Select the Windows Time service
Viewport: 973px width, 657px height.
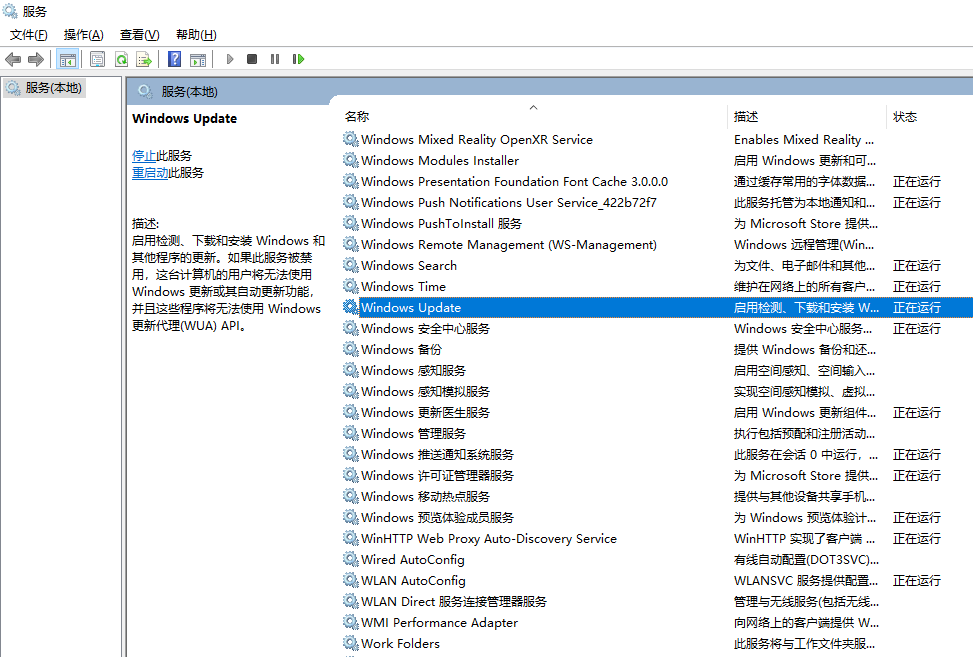(657, 287)
